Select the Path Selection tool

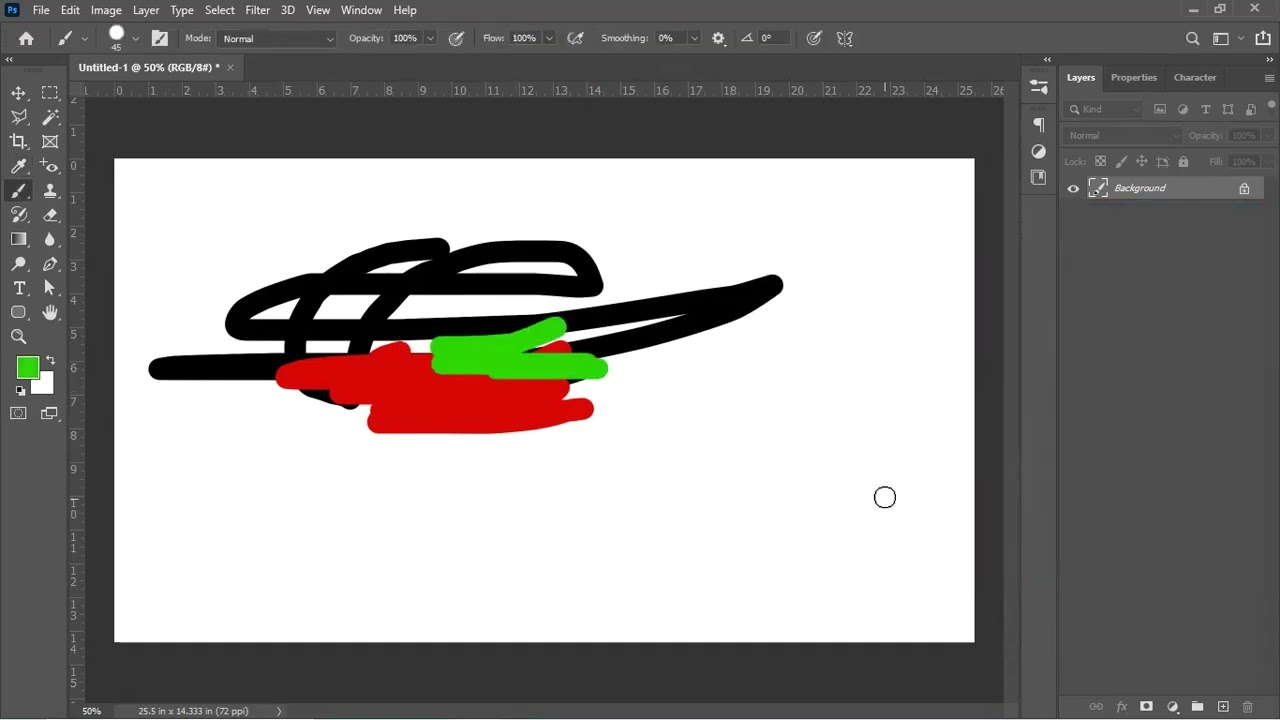coord(50,288)
